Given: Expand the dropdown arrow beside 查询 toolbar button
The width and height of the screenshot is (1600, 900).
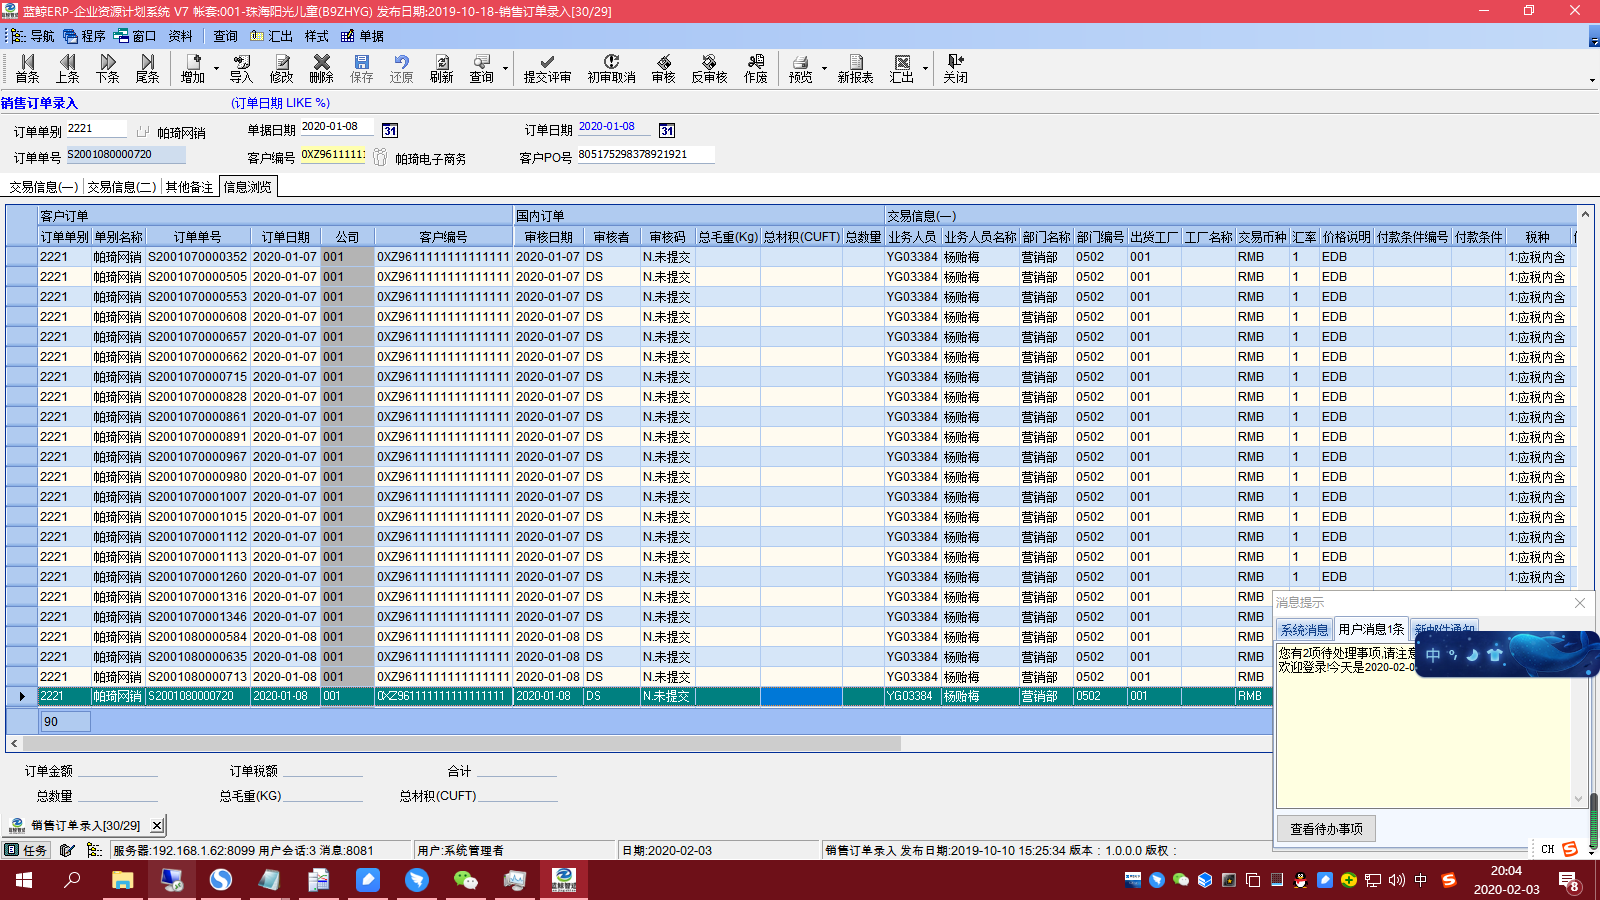Looking at the screenshot, I should tap(505, 69).
